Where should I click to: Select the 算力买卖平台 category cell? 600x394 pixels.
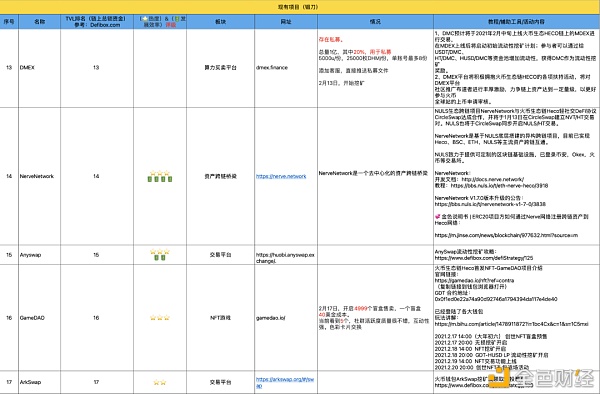click(220, 68)
